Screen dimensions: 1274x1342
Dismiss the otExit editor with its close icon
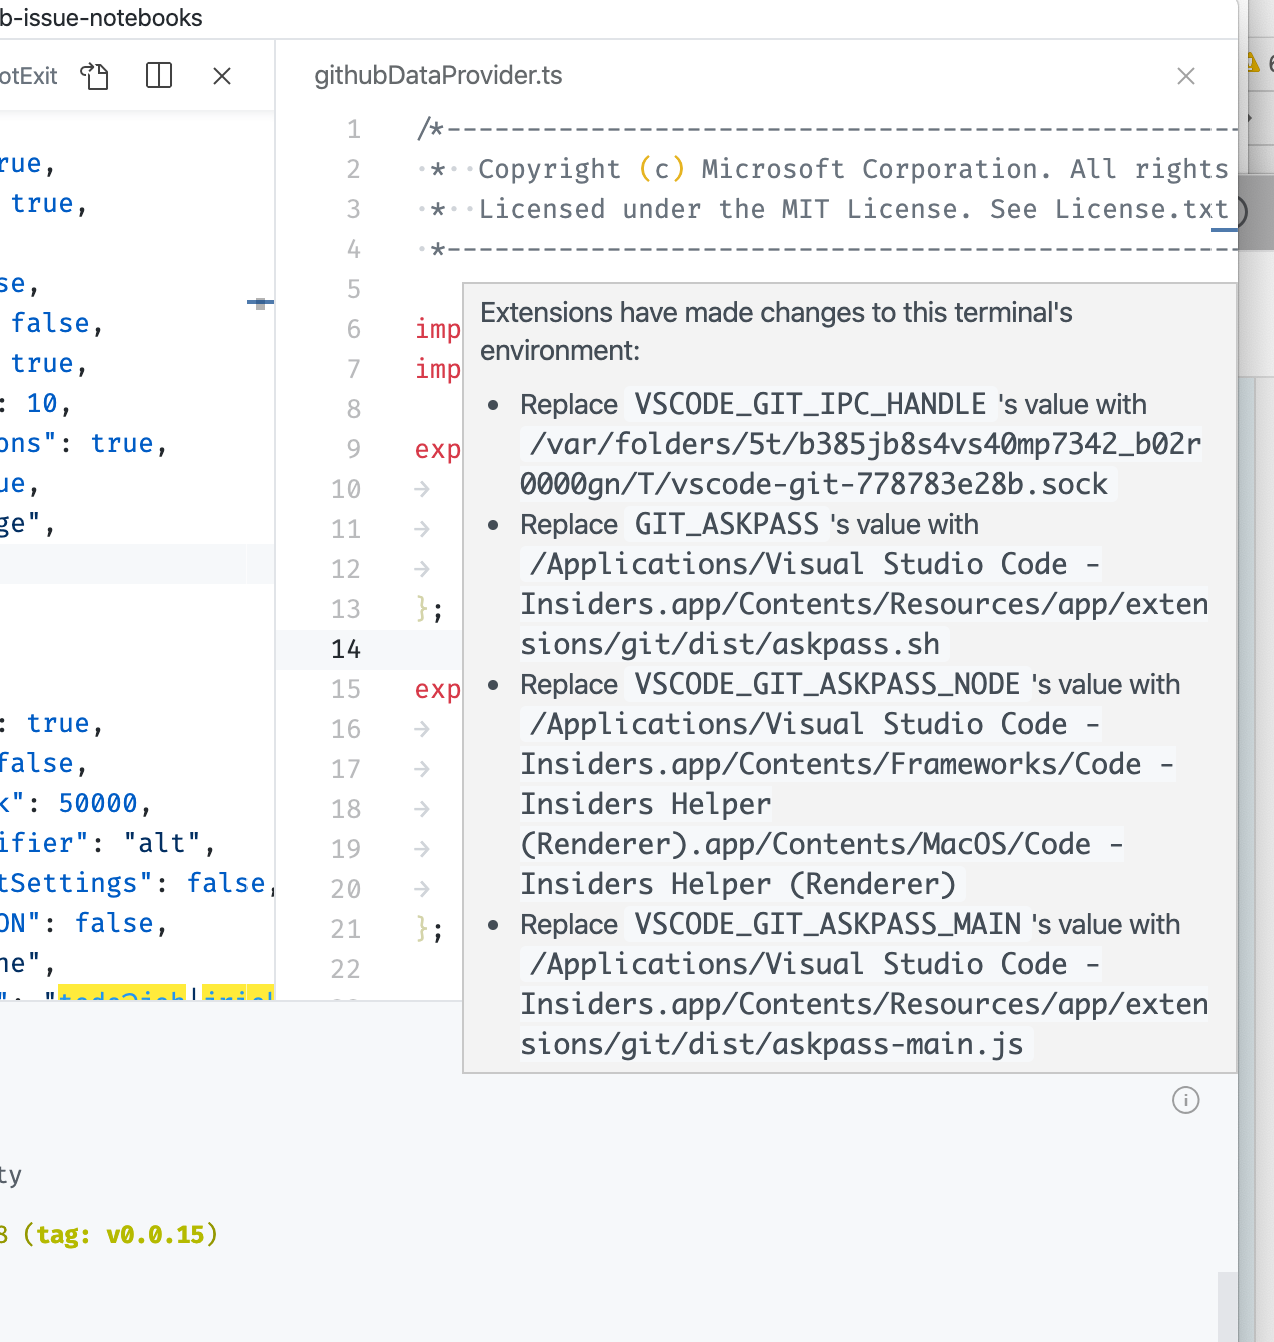(221, 75)
